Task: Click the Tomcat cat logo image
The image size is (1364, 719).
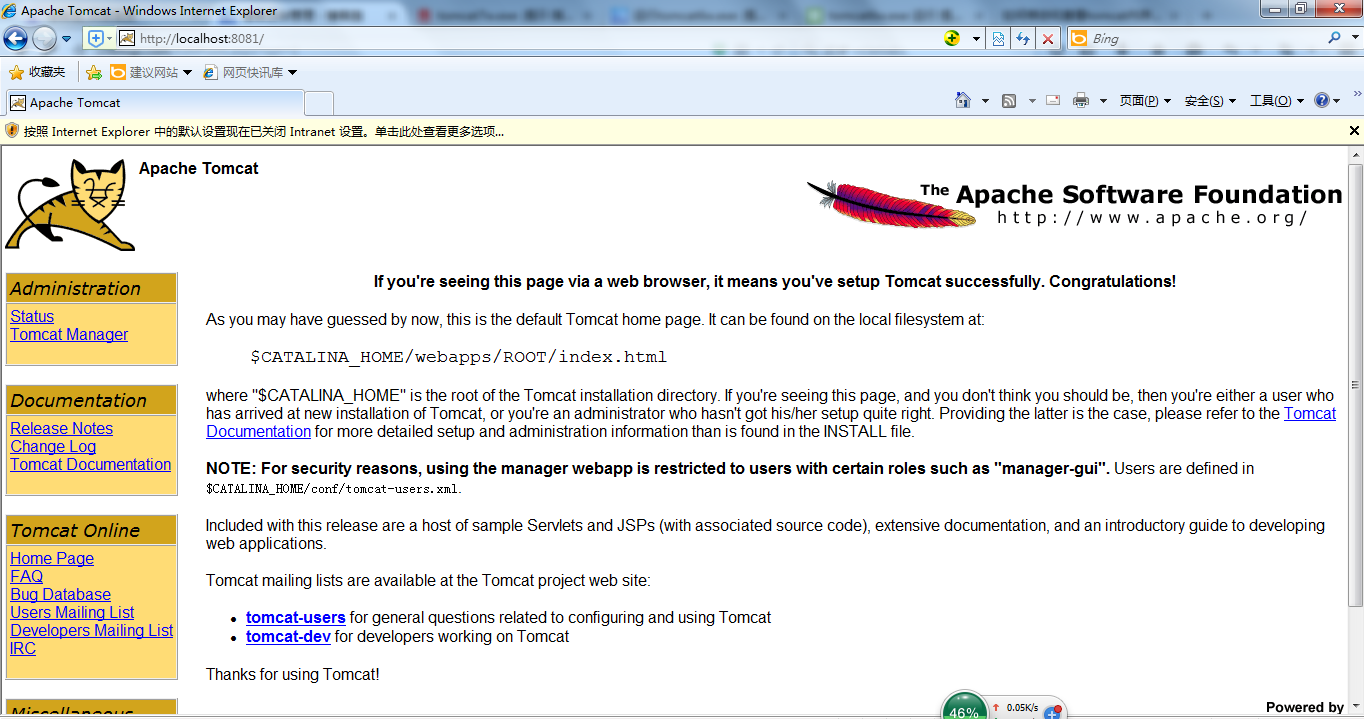Action: pyautogui.click(x=70, y=204)
